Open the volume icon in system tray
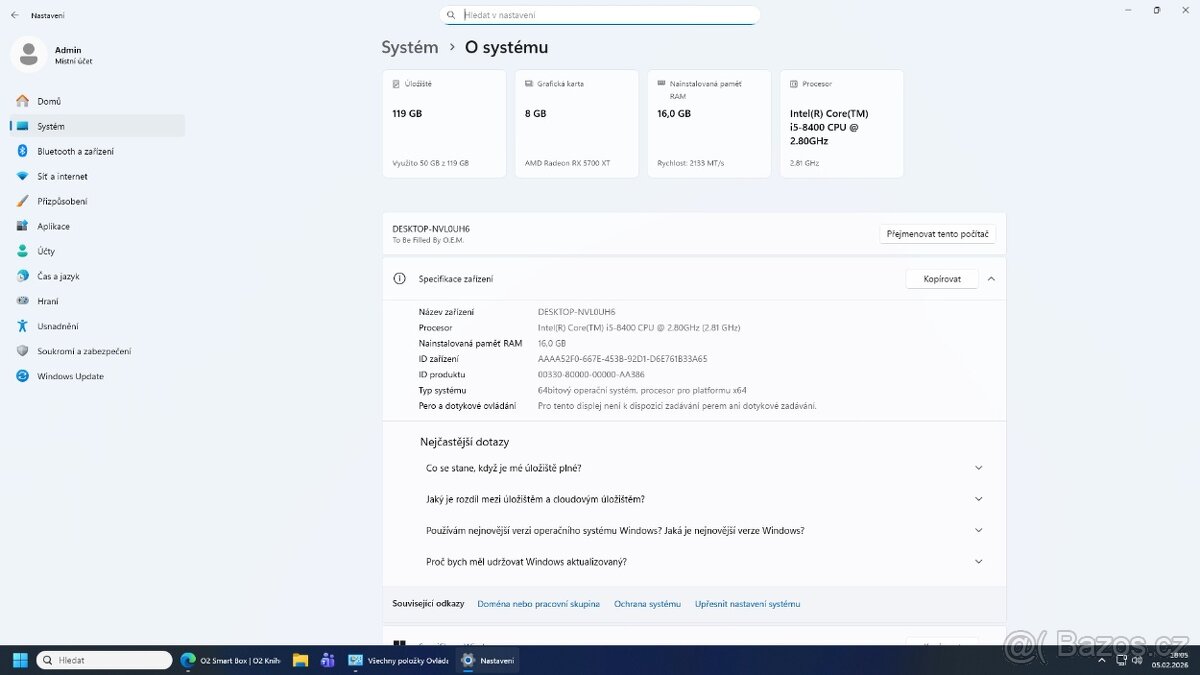 pos(1138,660)
